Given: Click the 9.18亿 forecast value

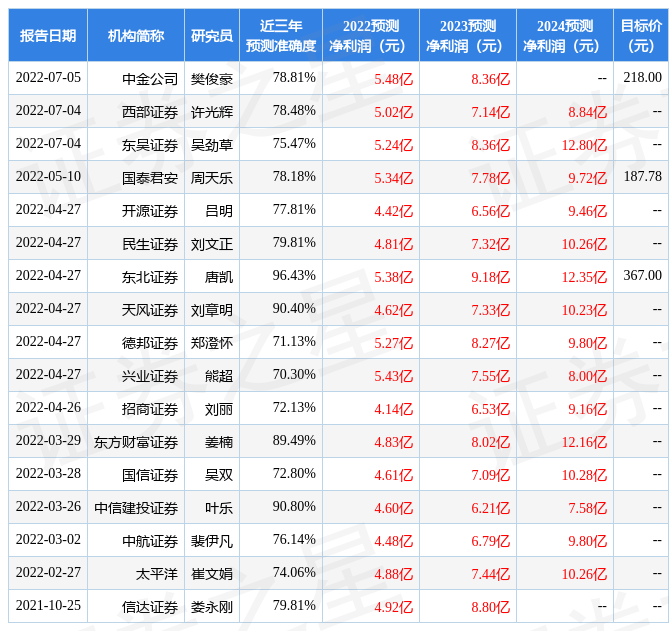Looking at the screenshot, I should pos(490,277).
